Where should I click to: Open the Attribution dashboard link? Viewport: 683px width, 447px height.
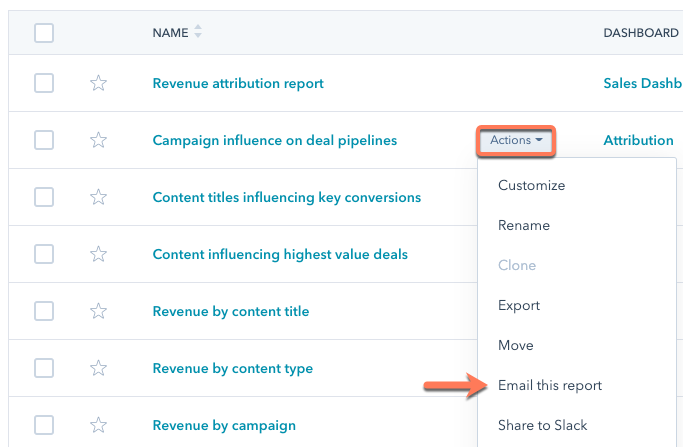(638, 141)
